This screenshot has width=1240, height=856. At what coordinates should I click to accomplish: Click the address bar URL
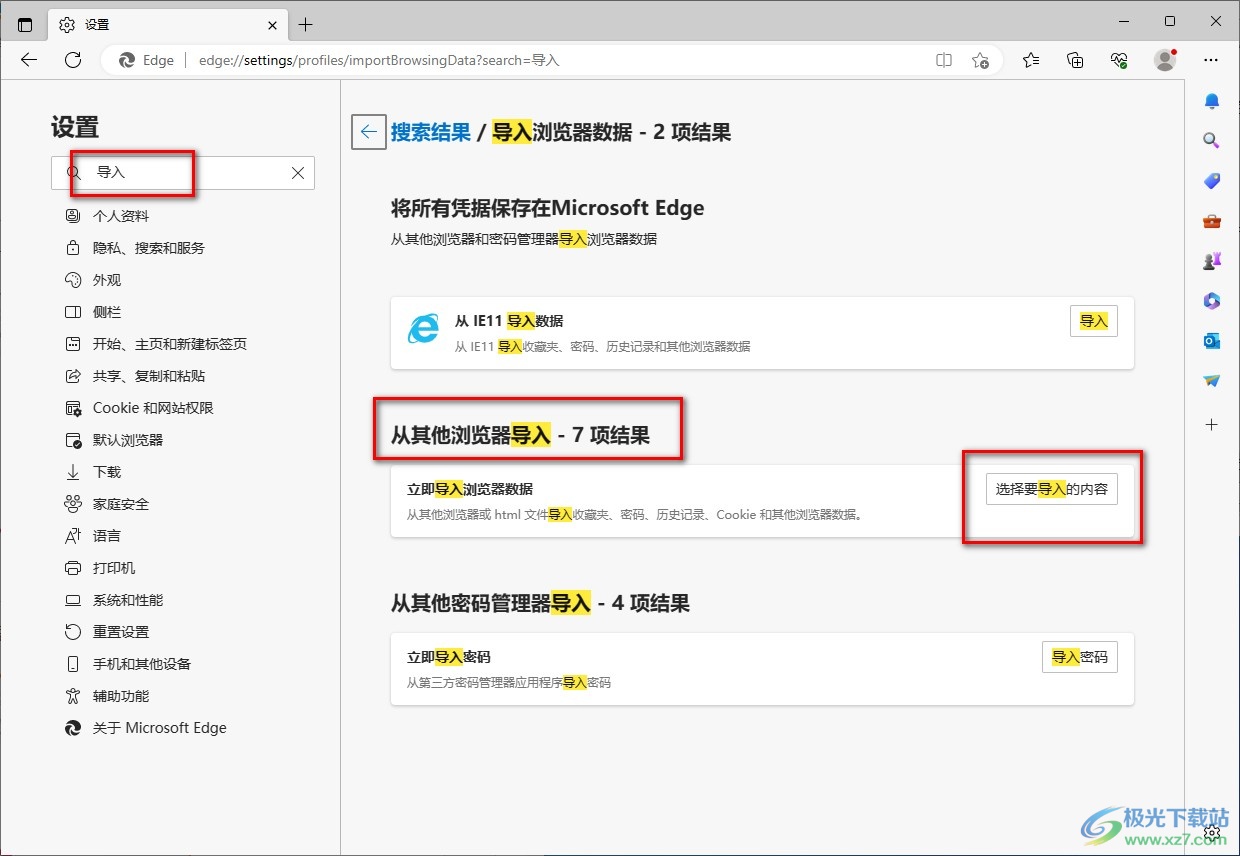coord(379,60)
